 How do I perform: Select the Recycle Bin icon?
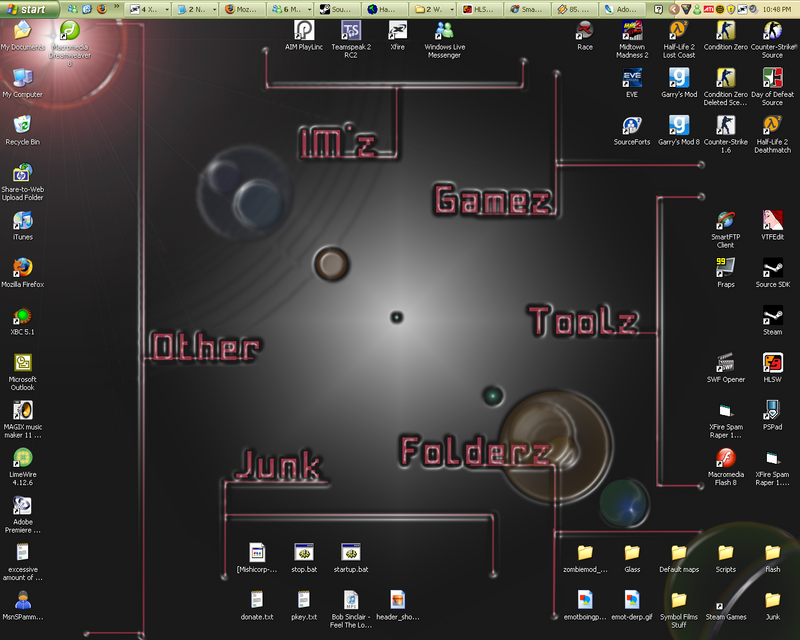[x=22, y=125]
